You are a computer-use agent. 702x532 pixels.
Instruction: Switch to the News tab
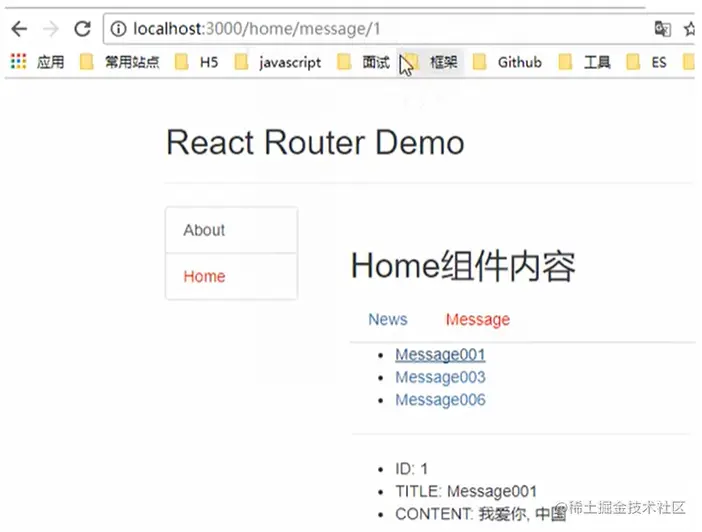(x=388, y=319)
